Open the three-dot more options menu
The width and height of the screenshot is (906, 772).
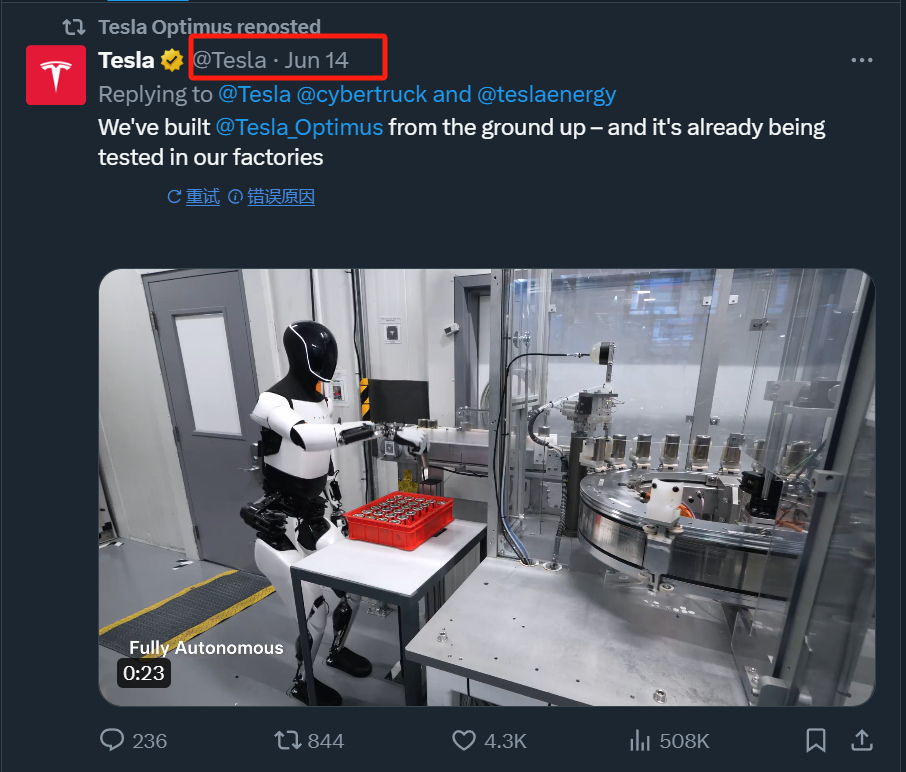tap(861, 60)
